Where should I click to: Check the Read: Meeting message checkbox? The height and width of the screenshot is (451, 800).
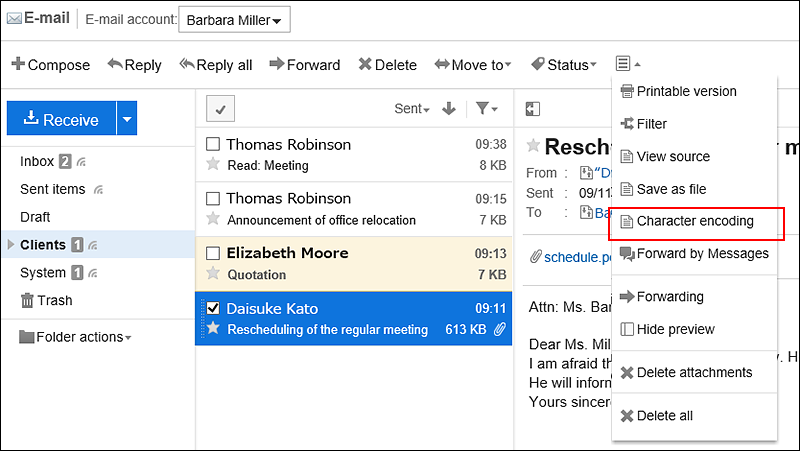click(213, 144)
